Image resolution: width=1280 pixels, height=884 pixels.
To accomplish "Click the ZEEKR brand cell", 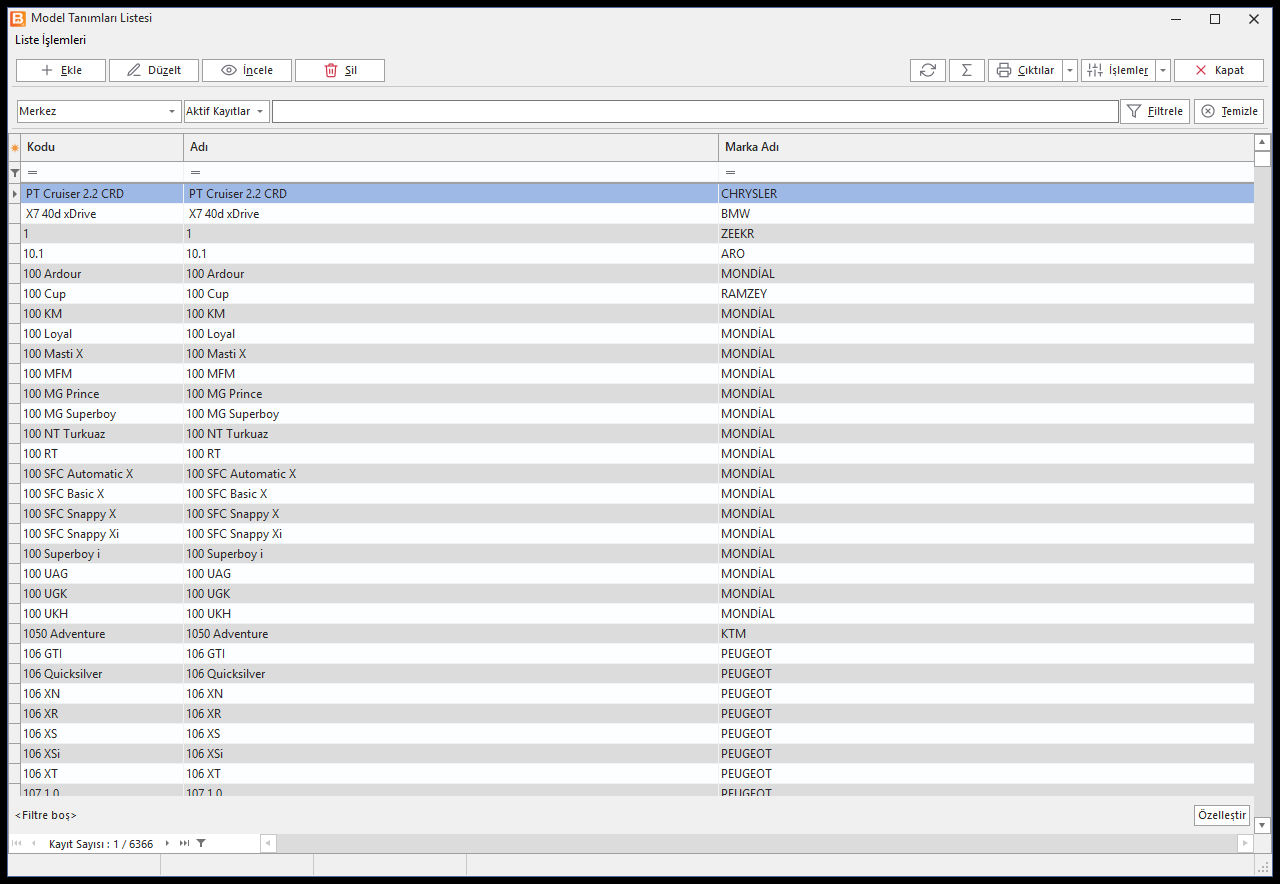I will (986, 234).
